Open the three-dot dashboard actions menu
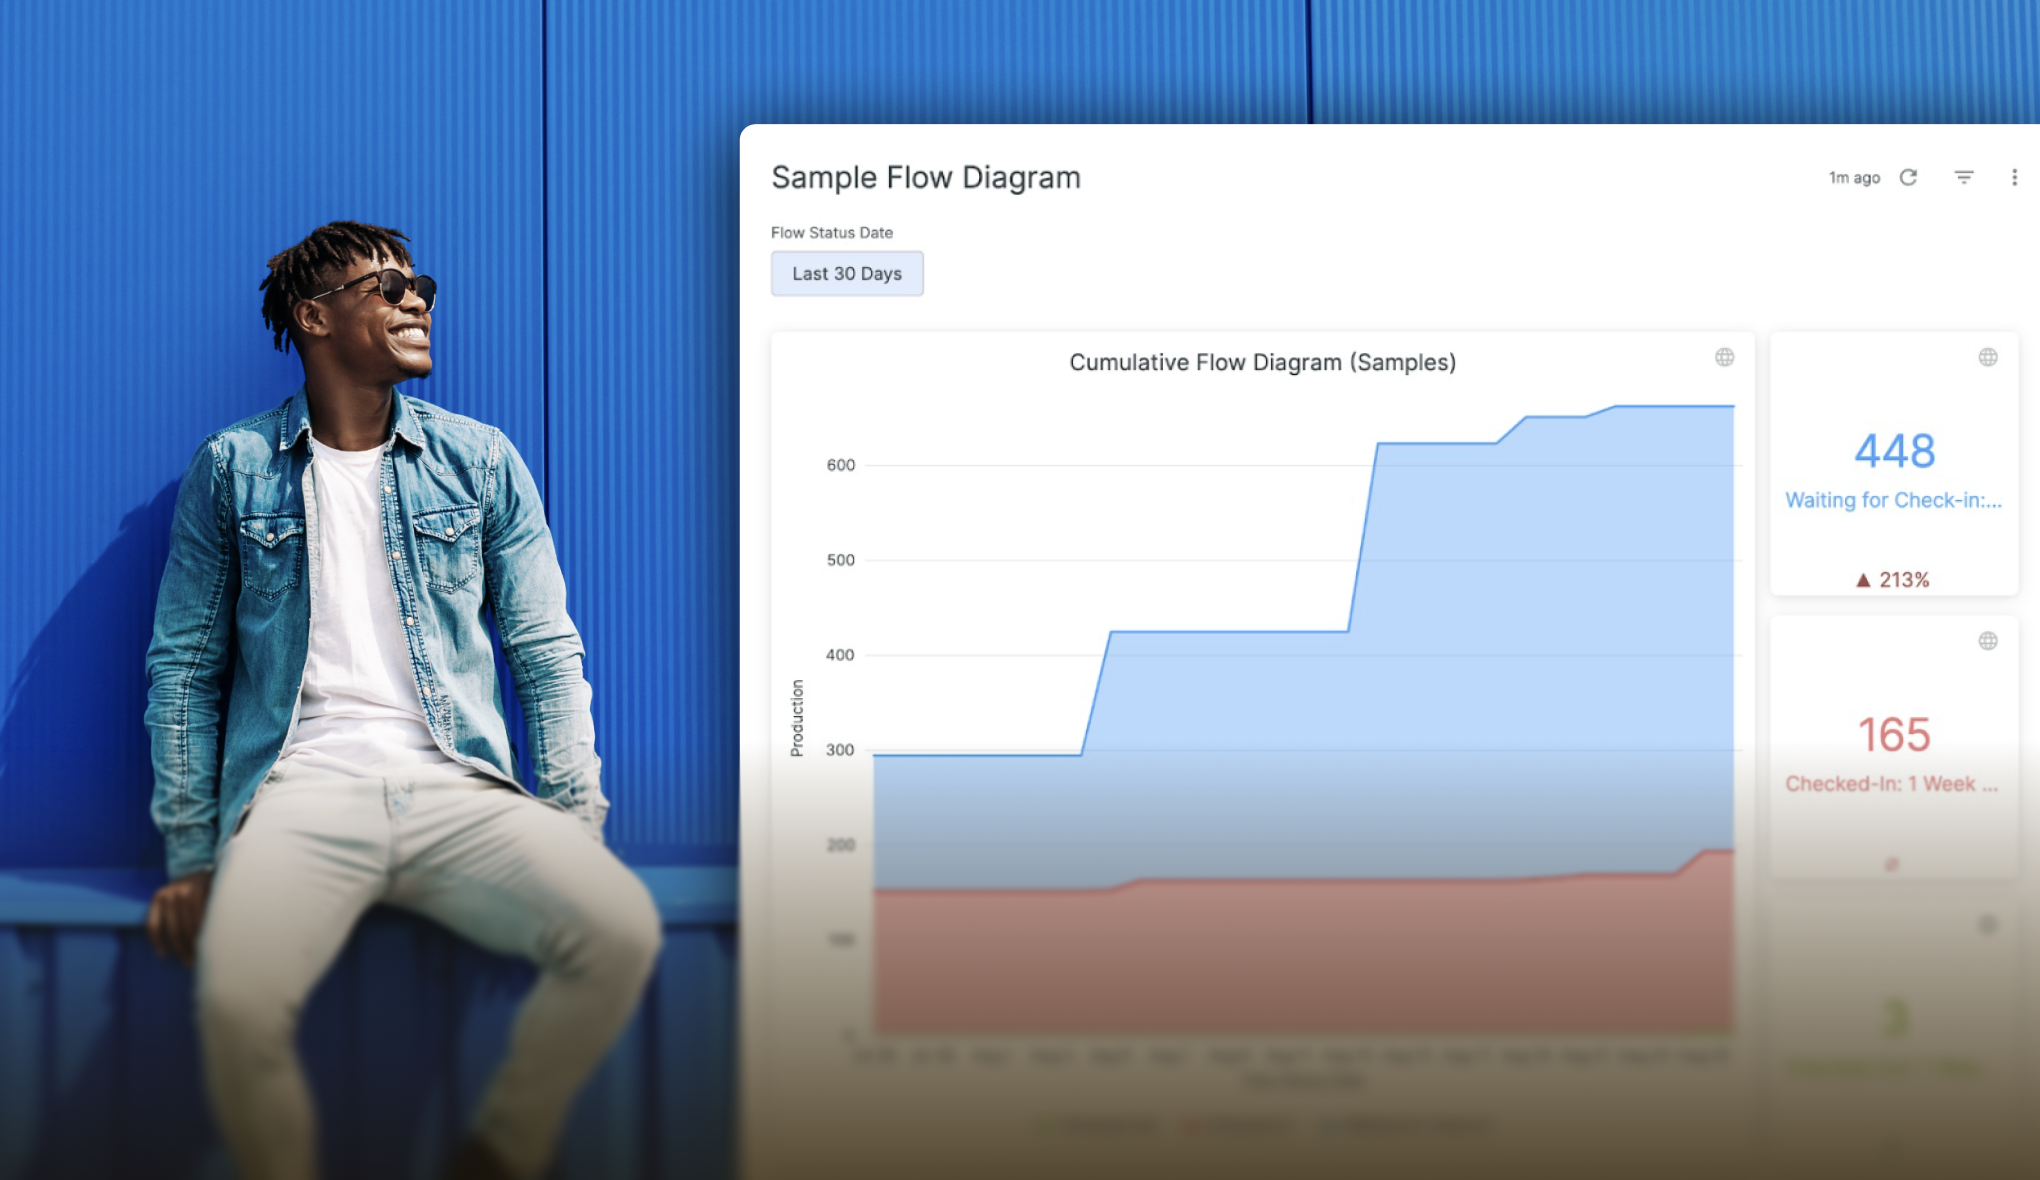 (x=2014, y=177)
